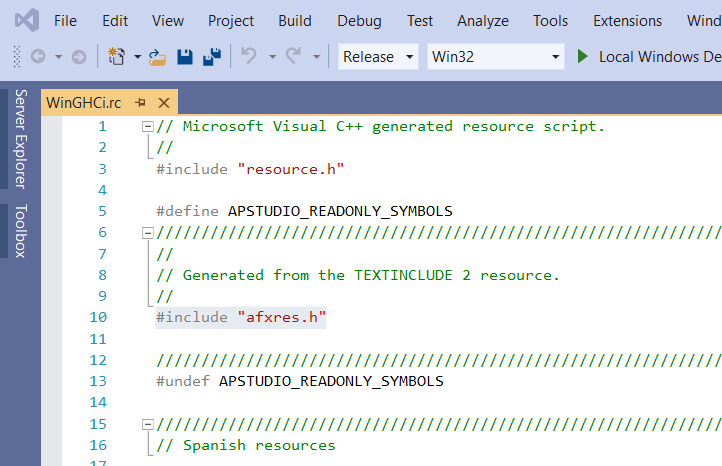Open the Win32 platform dropdown
Screen dimensions: 722x466
coord(496,57)
